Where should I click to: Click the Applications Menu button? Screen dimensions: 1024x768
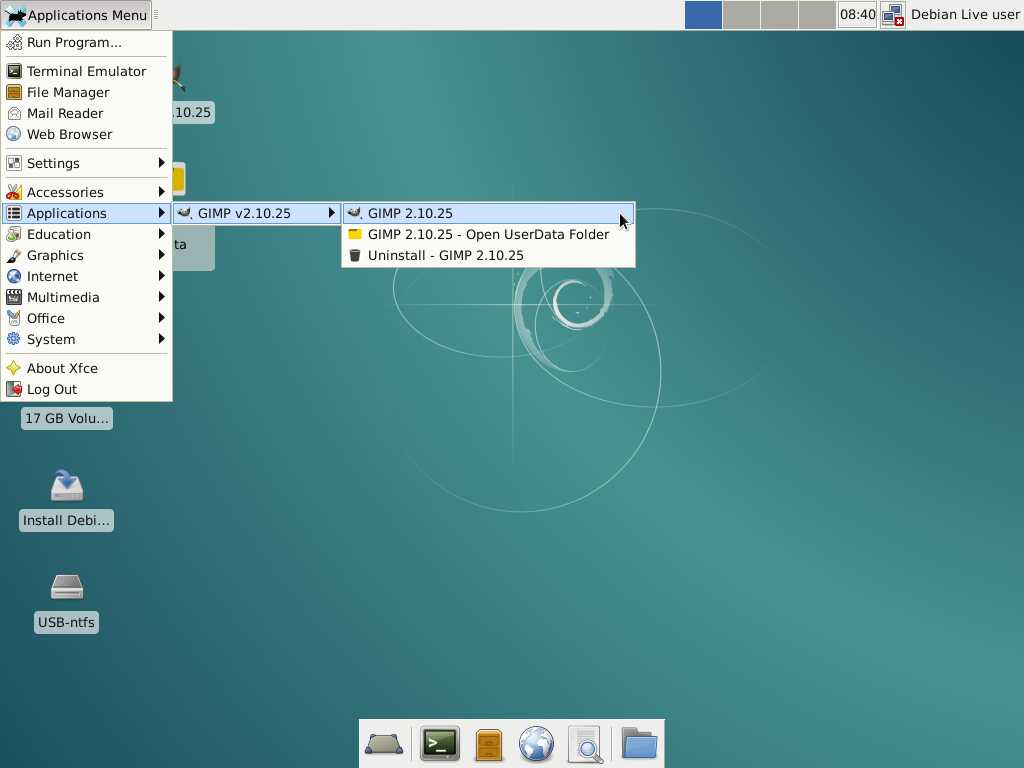77,15
